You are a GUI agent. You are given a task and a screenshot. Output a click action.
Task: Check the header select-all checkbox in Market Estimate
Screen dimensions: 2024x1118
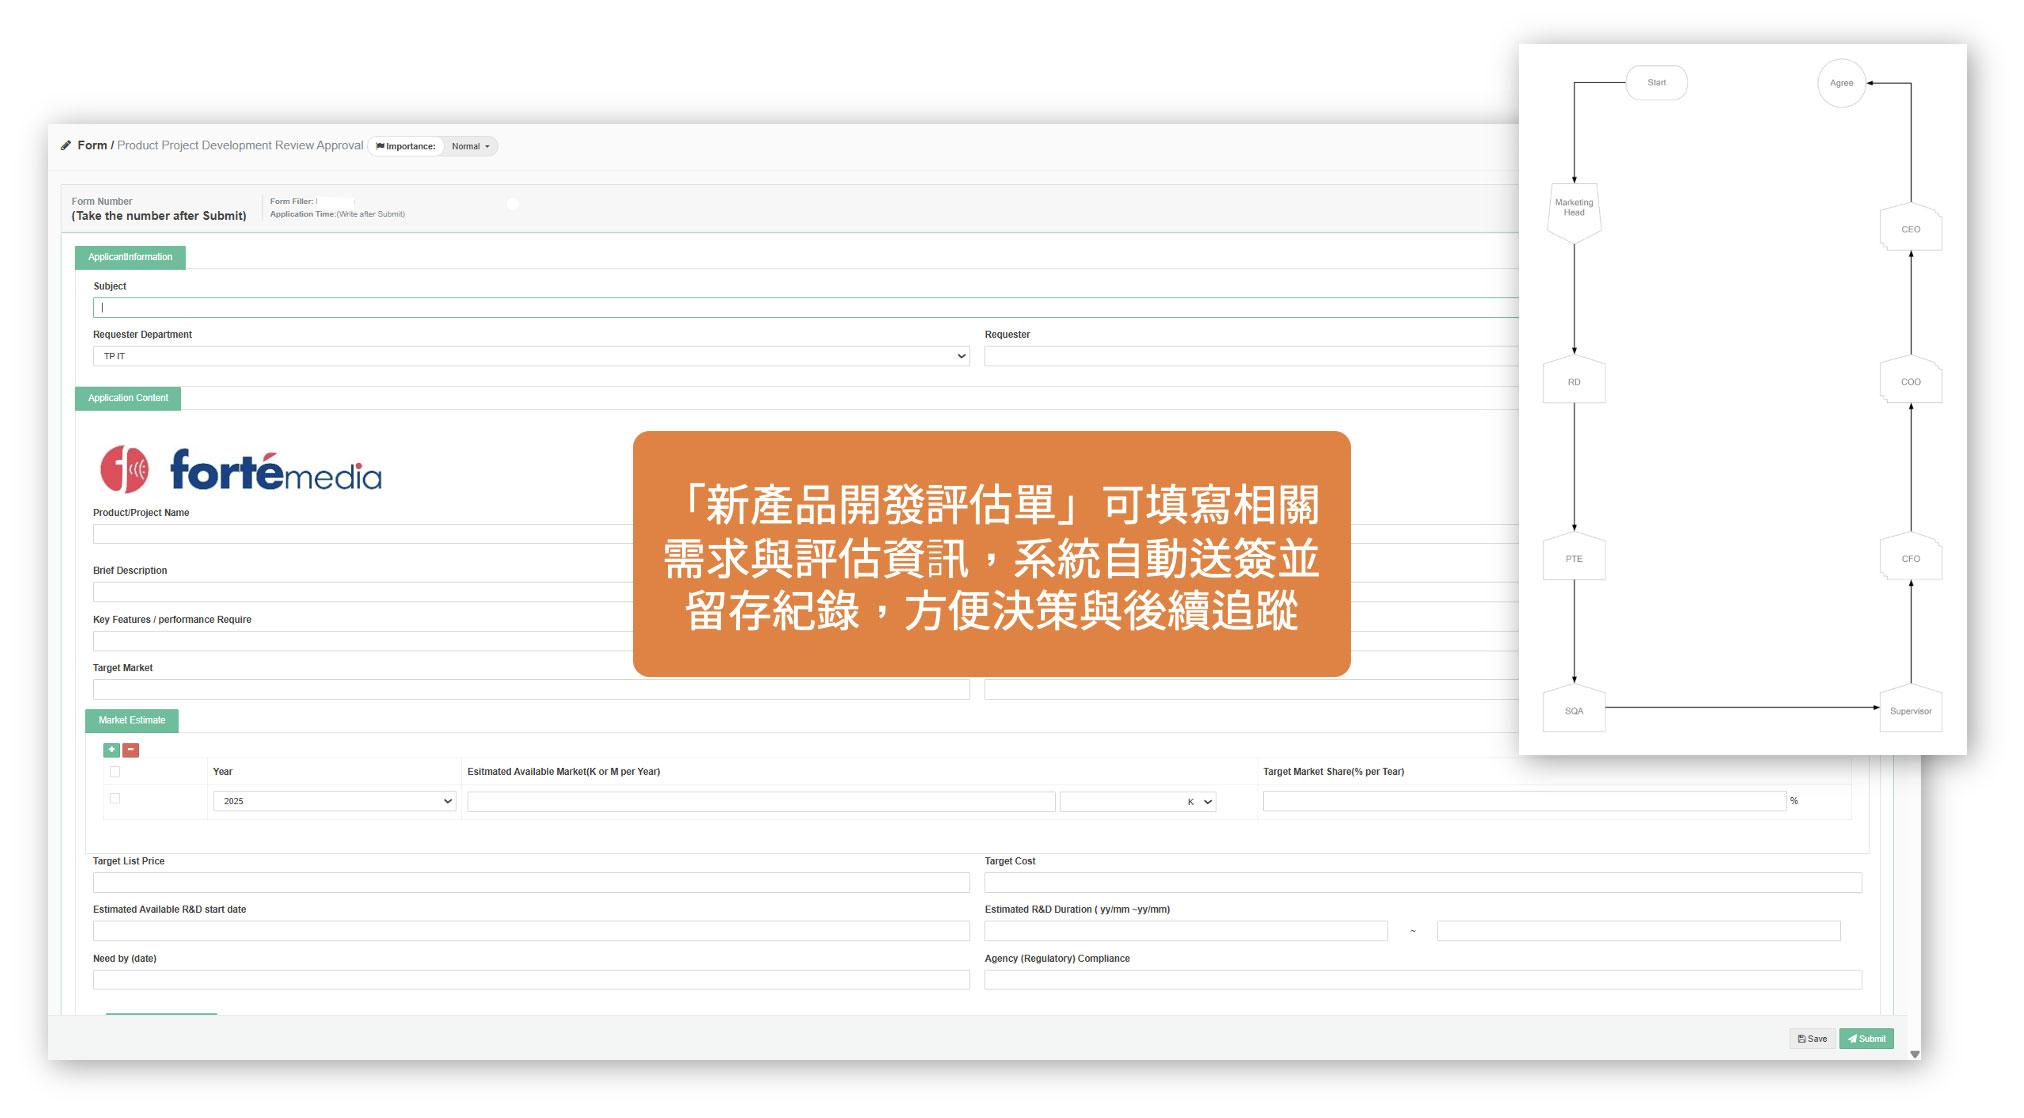tap(115, 772)
